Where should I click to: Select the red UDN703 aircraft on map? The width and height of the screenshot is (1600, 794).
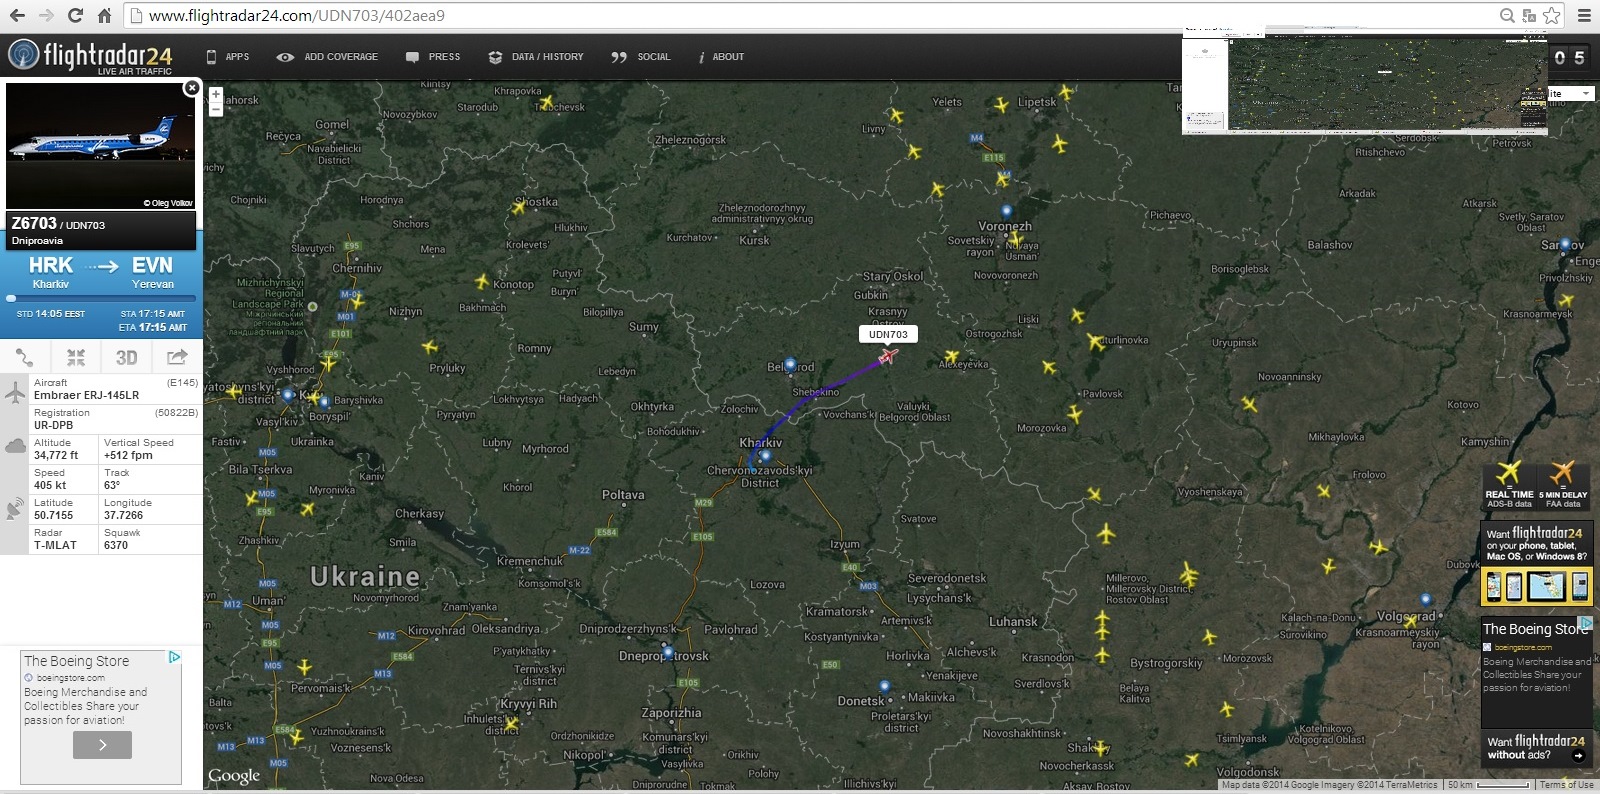(x=887, y=355)
